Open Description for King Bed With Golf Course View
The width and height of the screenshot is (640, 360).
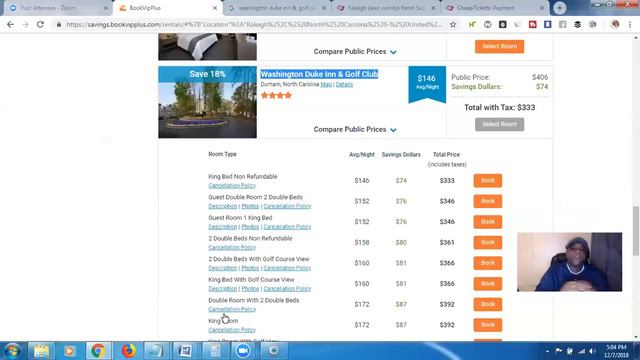pos(222,289)
